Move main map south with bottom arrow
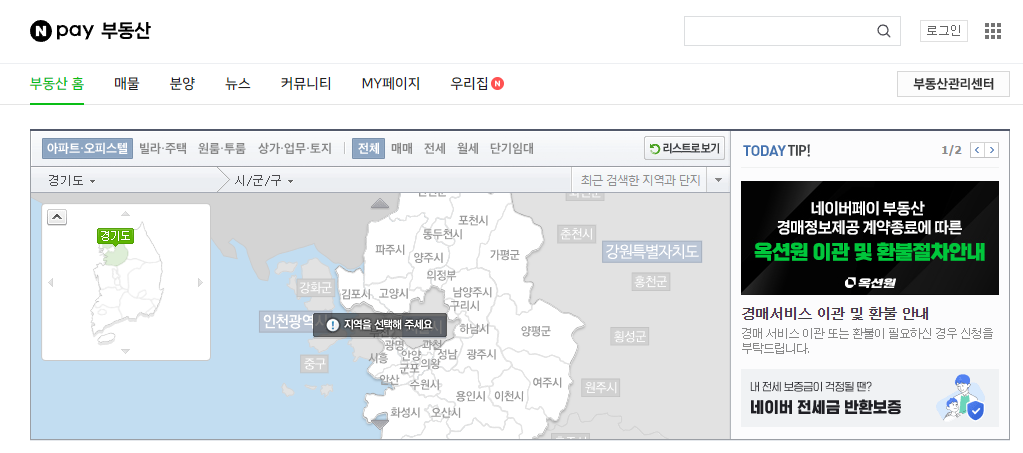Screen dimensions: 1023x453 [x=380, y=423]
